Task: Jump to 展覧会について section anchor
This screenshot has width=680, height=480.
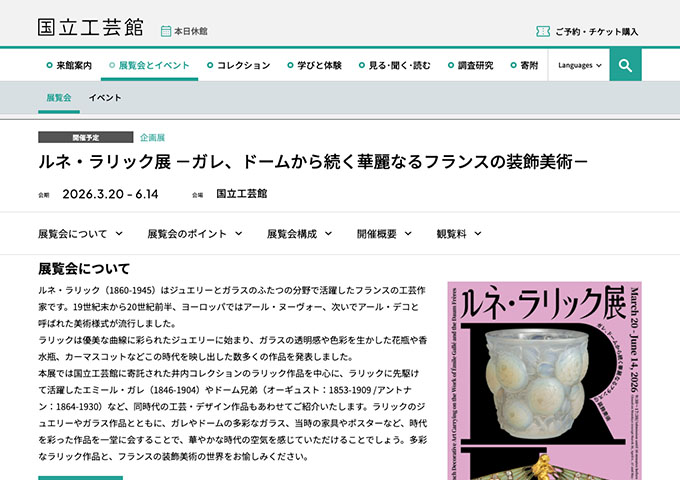Action: (x=80, y=234)
